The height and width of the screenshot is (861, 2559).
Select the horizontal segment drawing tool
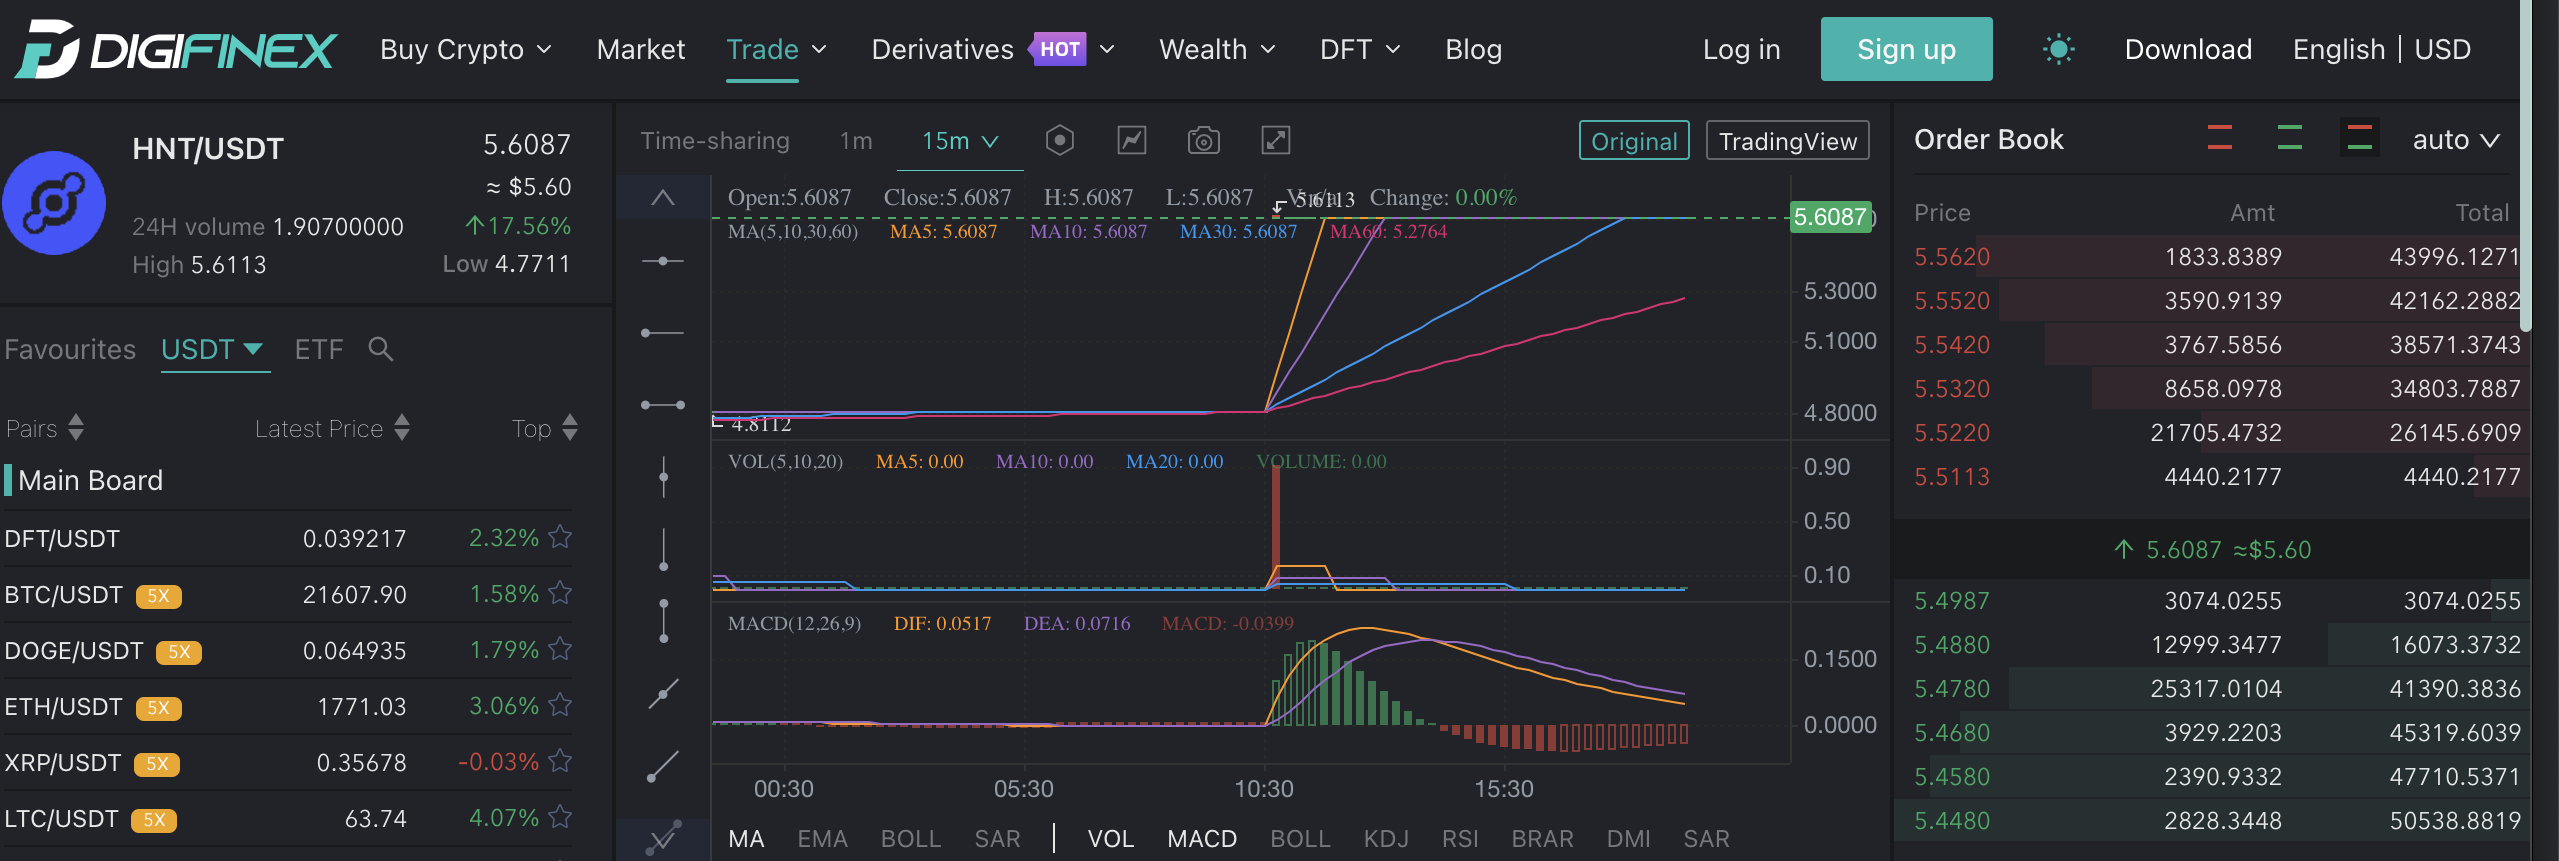662,405
